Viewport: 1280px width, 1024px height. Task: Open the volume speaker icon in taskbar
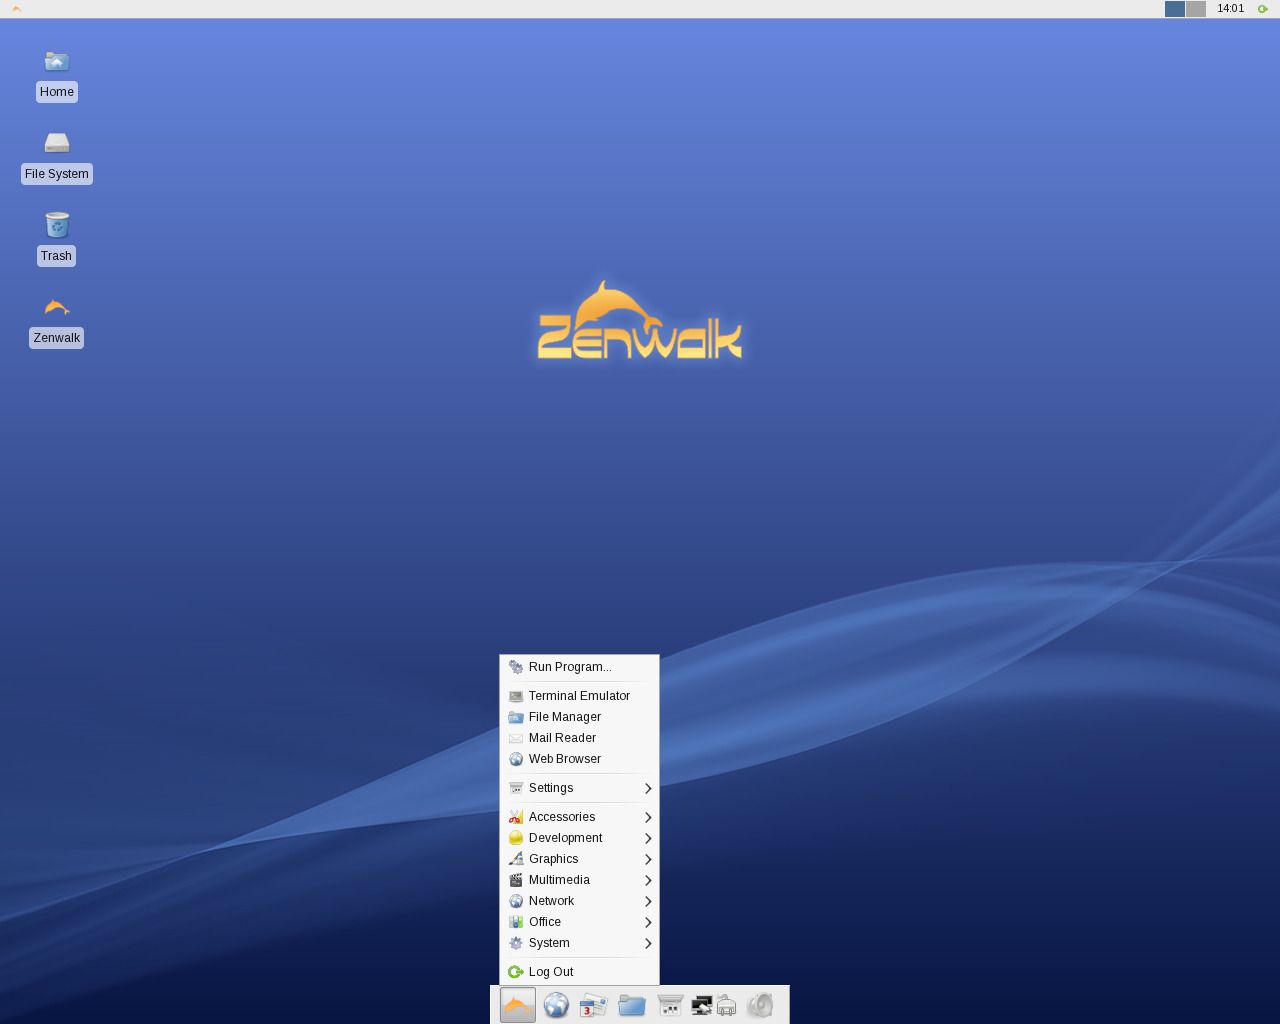pyautogui.click(x=761, y=1006)
